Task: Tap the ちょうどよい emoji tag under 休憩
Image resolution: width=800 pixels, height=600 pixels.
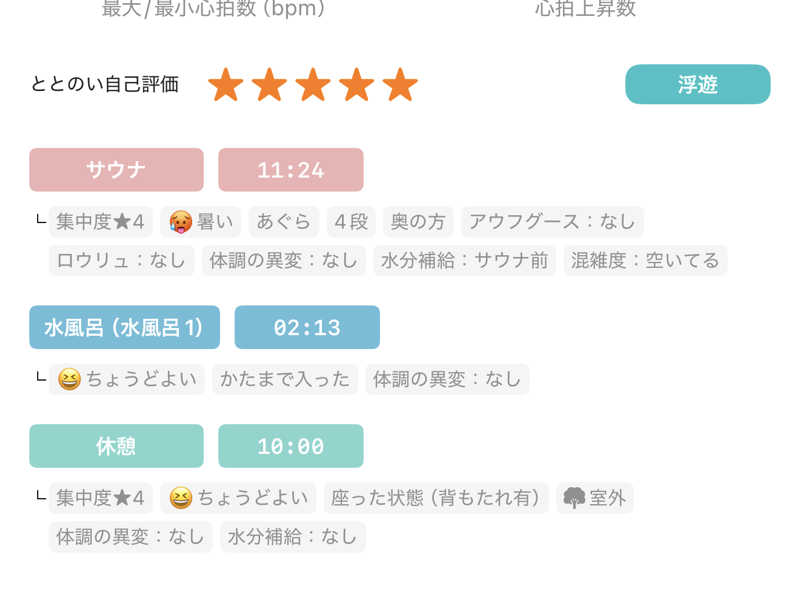Action: [238, 498]
